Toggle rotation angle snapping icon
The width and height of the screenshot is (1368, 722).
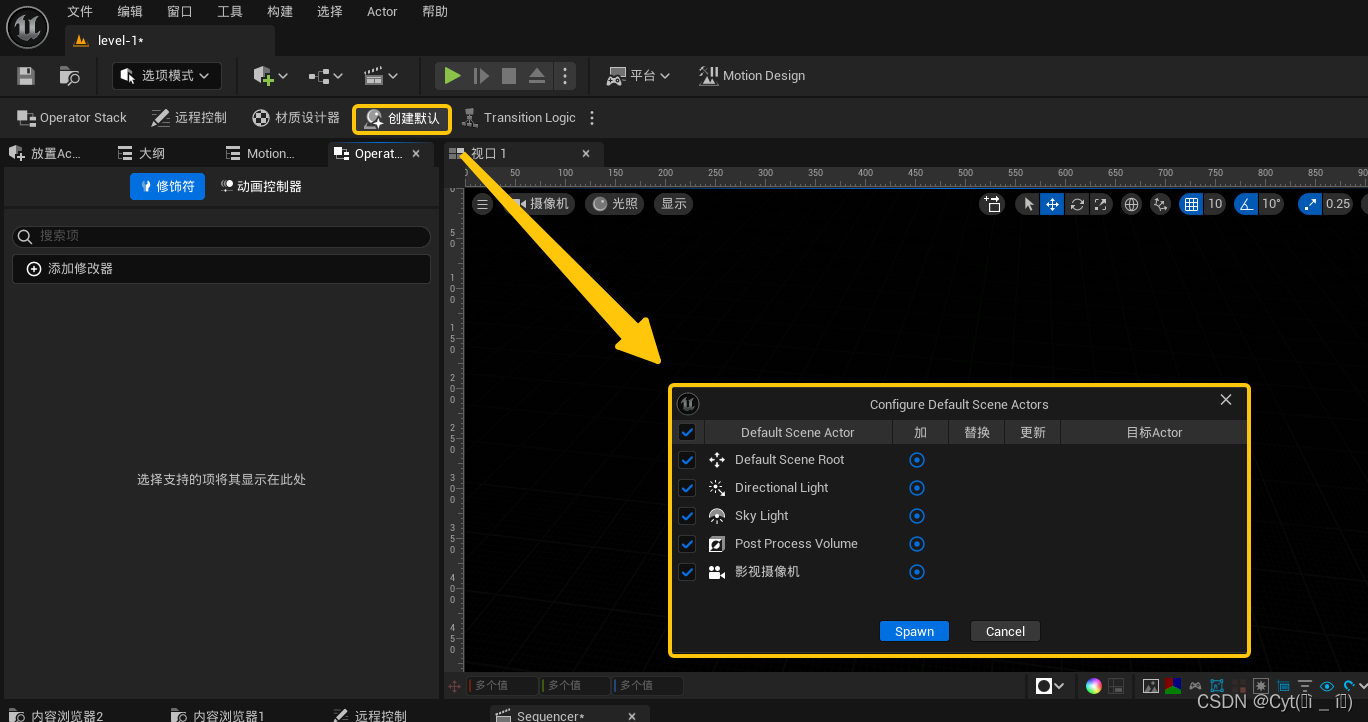point(1246,204)
